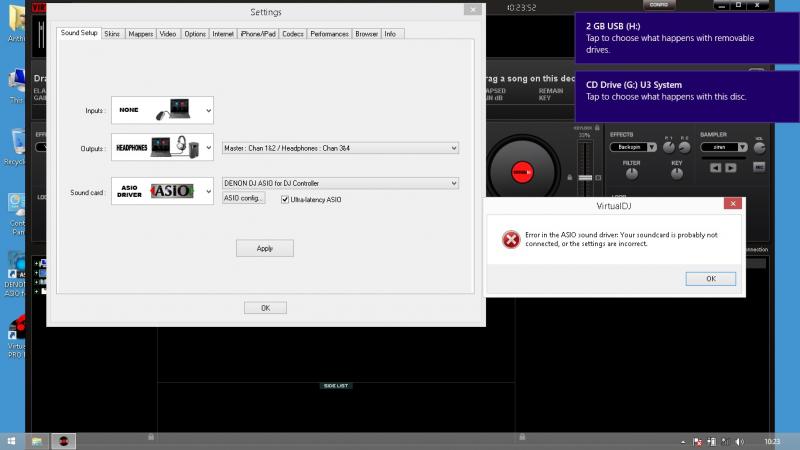The height and width of the screenshot is (450, 800).
Task: Click the FILTER knob on right deck
Action: pyautogui.click(x=632, y=174)
